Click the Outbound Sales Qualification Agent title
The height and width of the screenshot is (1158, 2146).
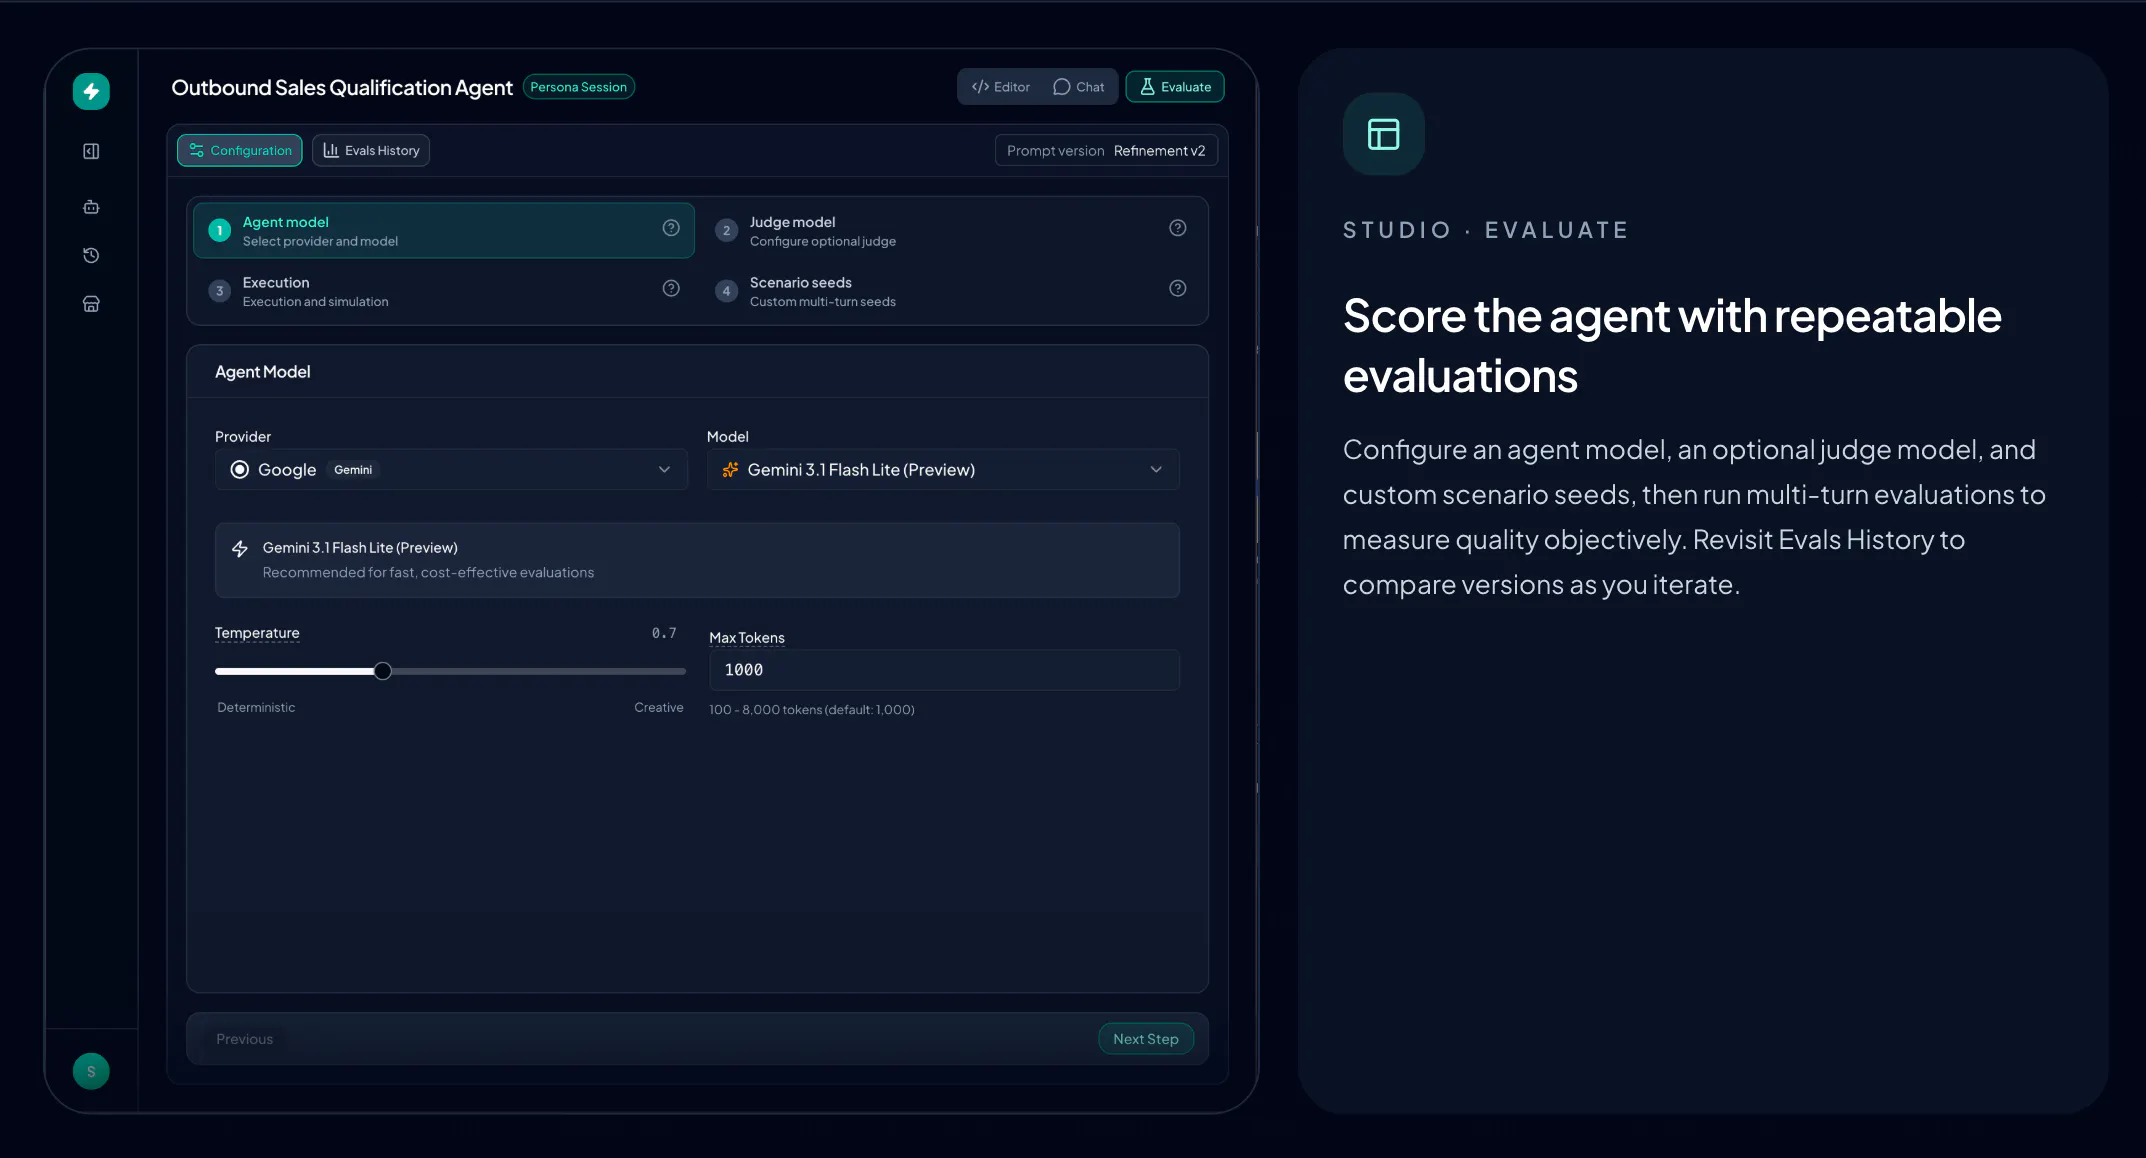tap(342, 88)
